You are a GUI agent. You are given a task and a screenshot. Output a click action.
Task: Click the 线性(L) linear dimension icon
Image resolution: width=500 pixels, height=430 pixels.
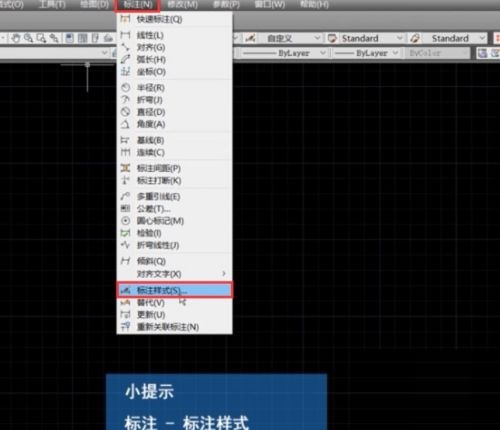pyautogui.click(x=125, y=35)
